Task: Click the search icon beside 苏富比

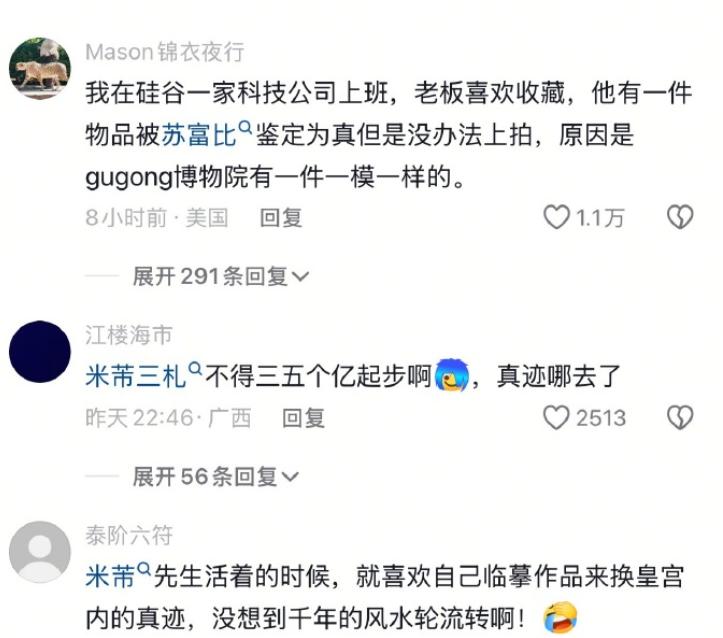Action: pyautogui.click(x=245, y=126)
